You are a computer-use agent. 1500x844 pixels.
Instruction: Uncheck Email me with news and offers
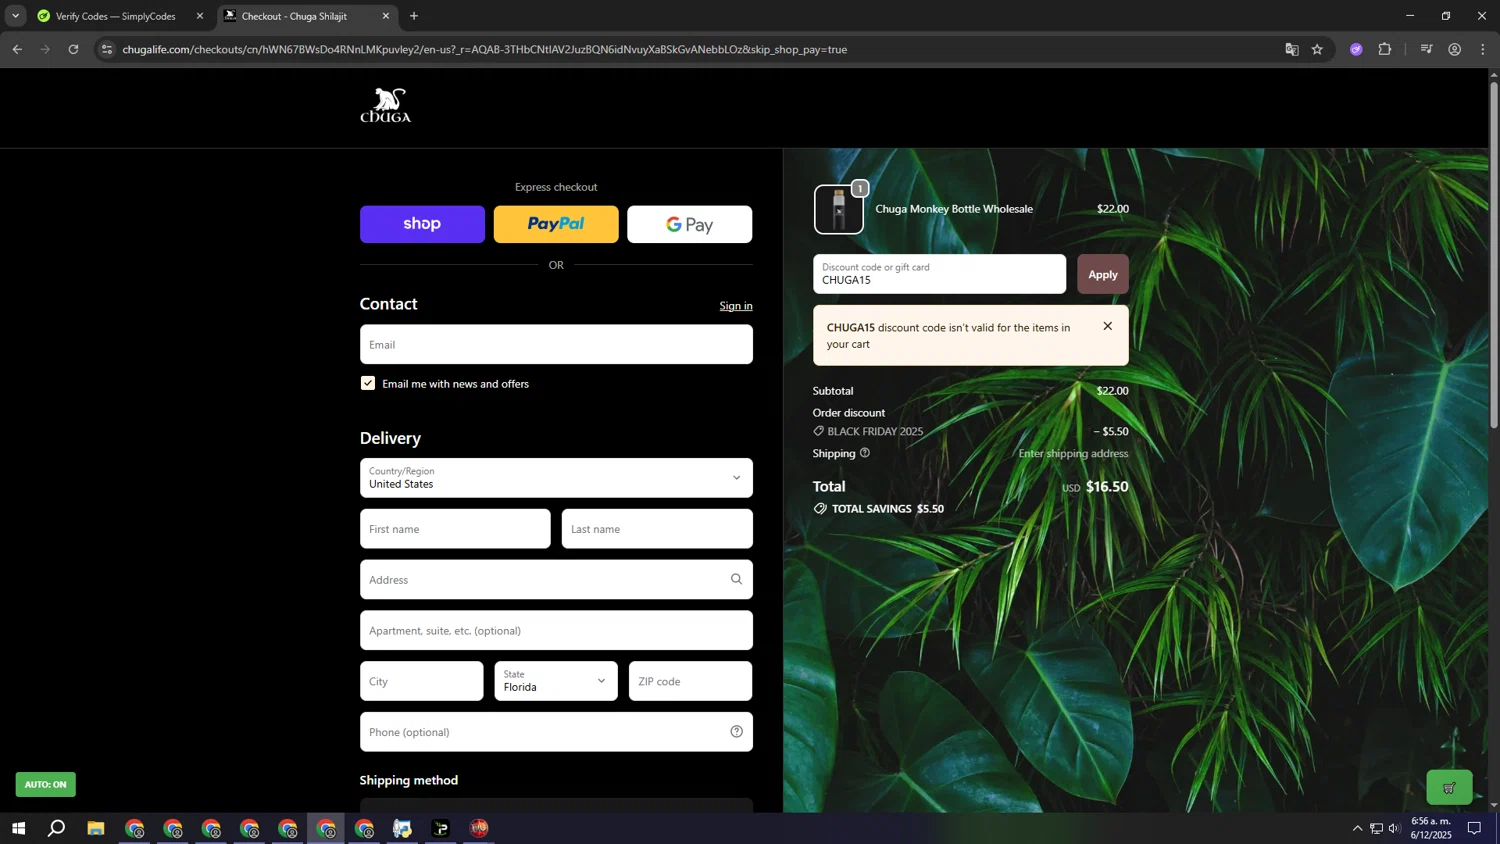click(368, 383)
